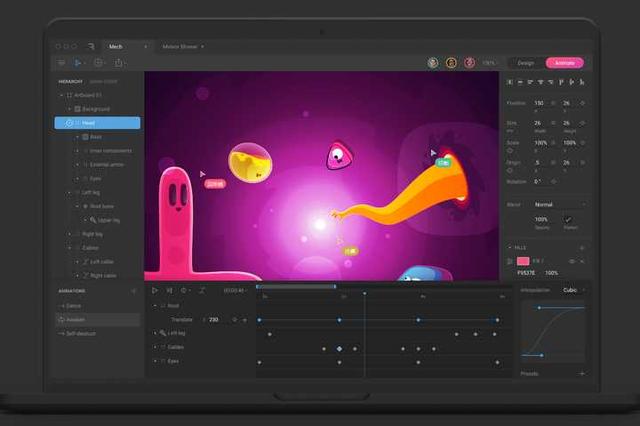The image size is (640, 426).
Task: Collapse the Left leg hierarchy item
Action: pos(69,192)
